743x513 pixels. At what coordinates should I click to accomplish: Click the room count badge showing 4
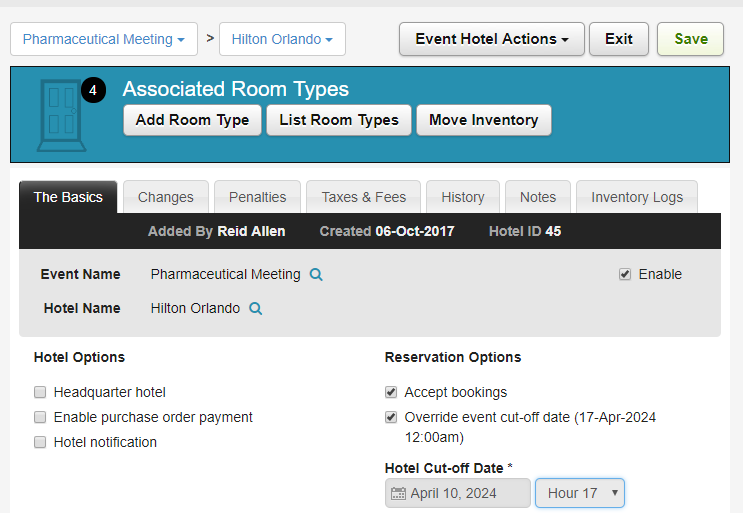[93, 91]
